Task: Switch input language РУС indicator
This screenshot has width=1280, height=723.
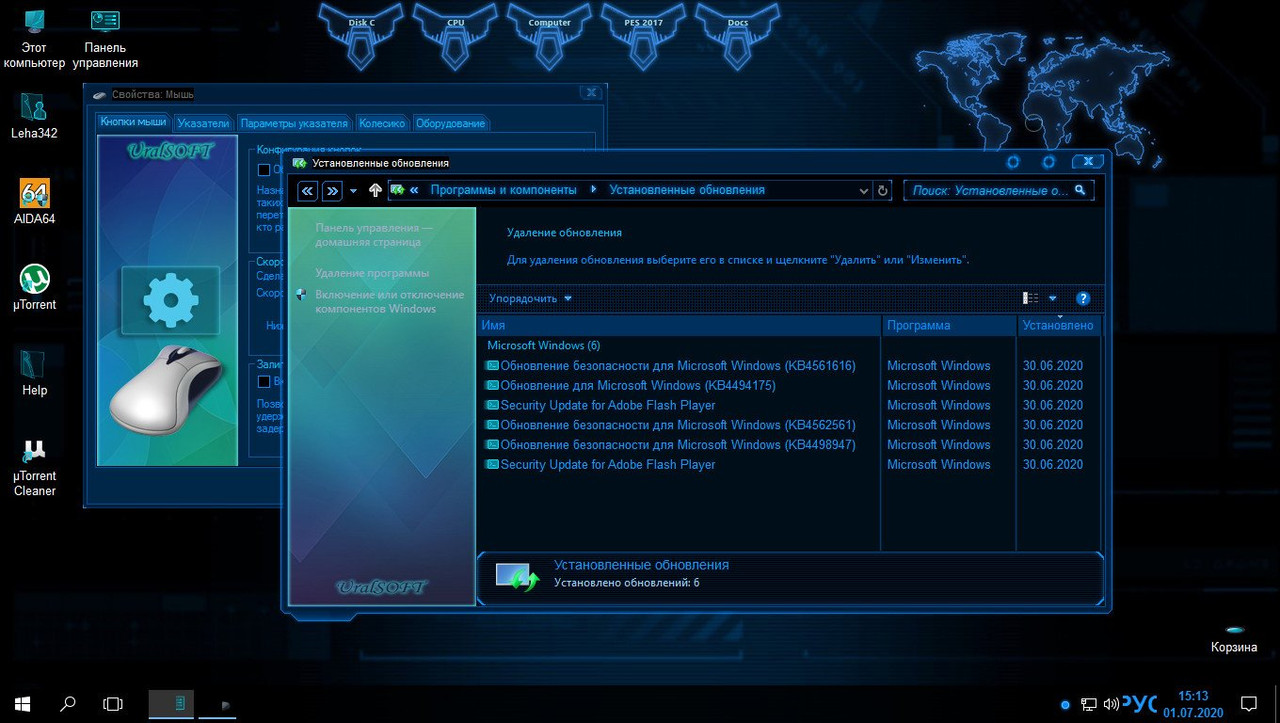Action: click(x=1139, y=704)
